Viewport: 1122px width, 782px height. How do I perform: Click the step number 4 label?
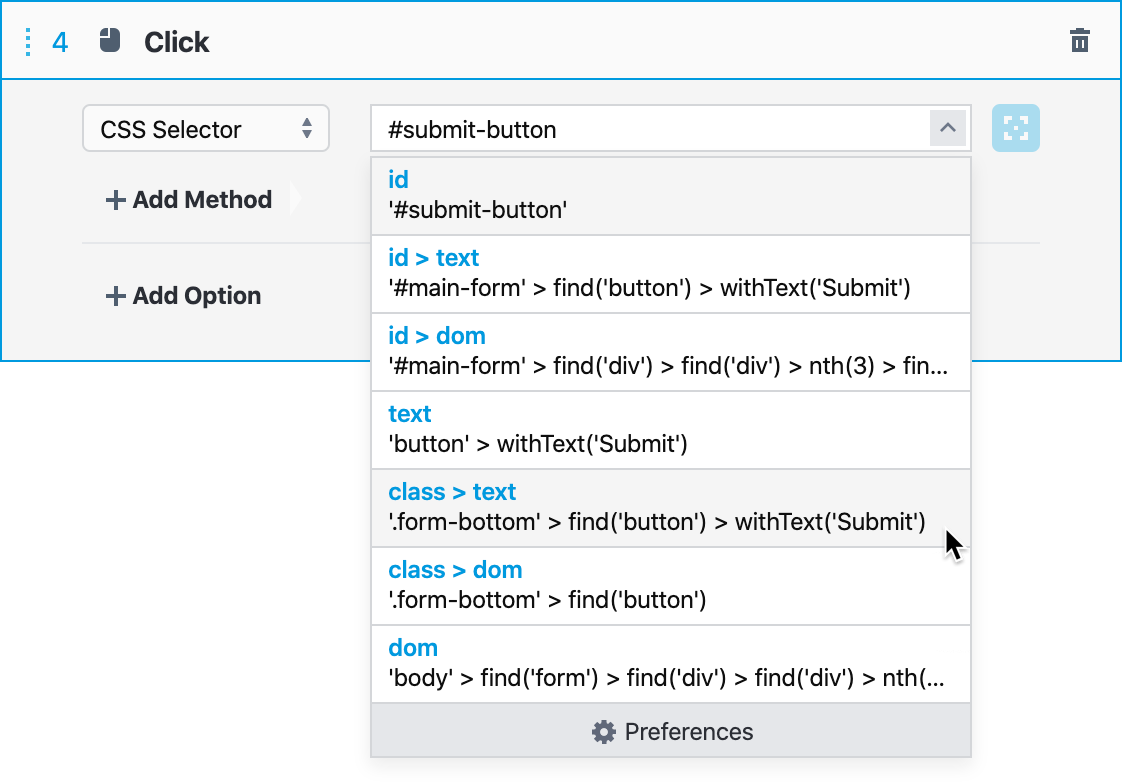[x=60, y=42]
